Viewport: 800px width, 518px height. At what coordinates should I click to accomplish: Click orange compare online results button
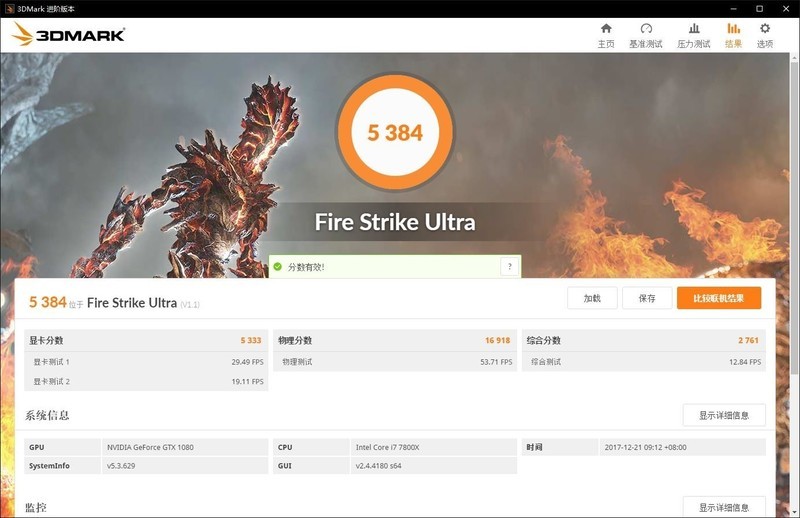point(718,298)
